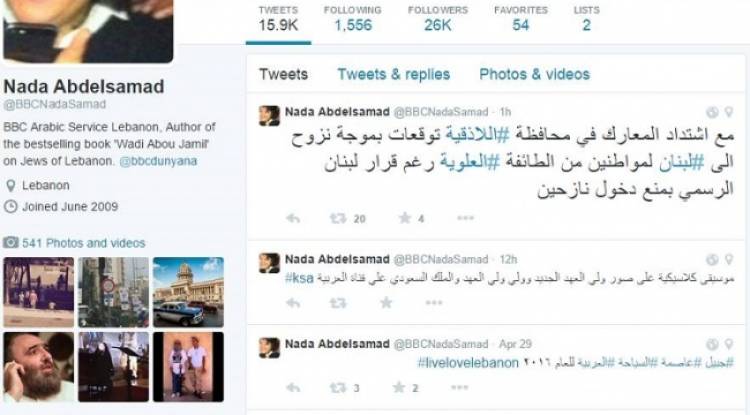Screen dimensions: 750x415
Task: Click the #livelovelebanon hashtag
Action: [468, 363]
